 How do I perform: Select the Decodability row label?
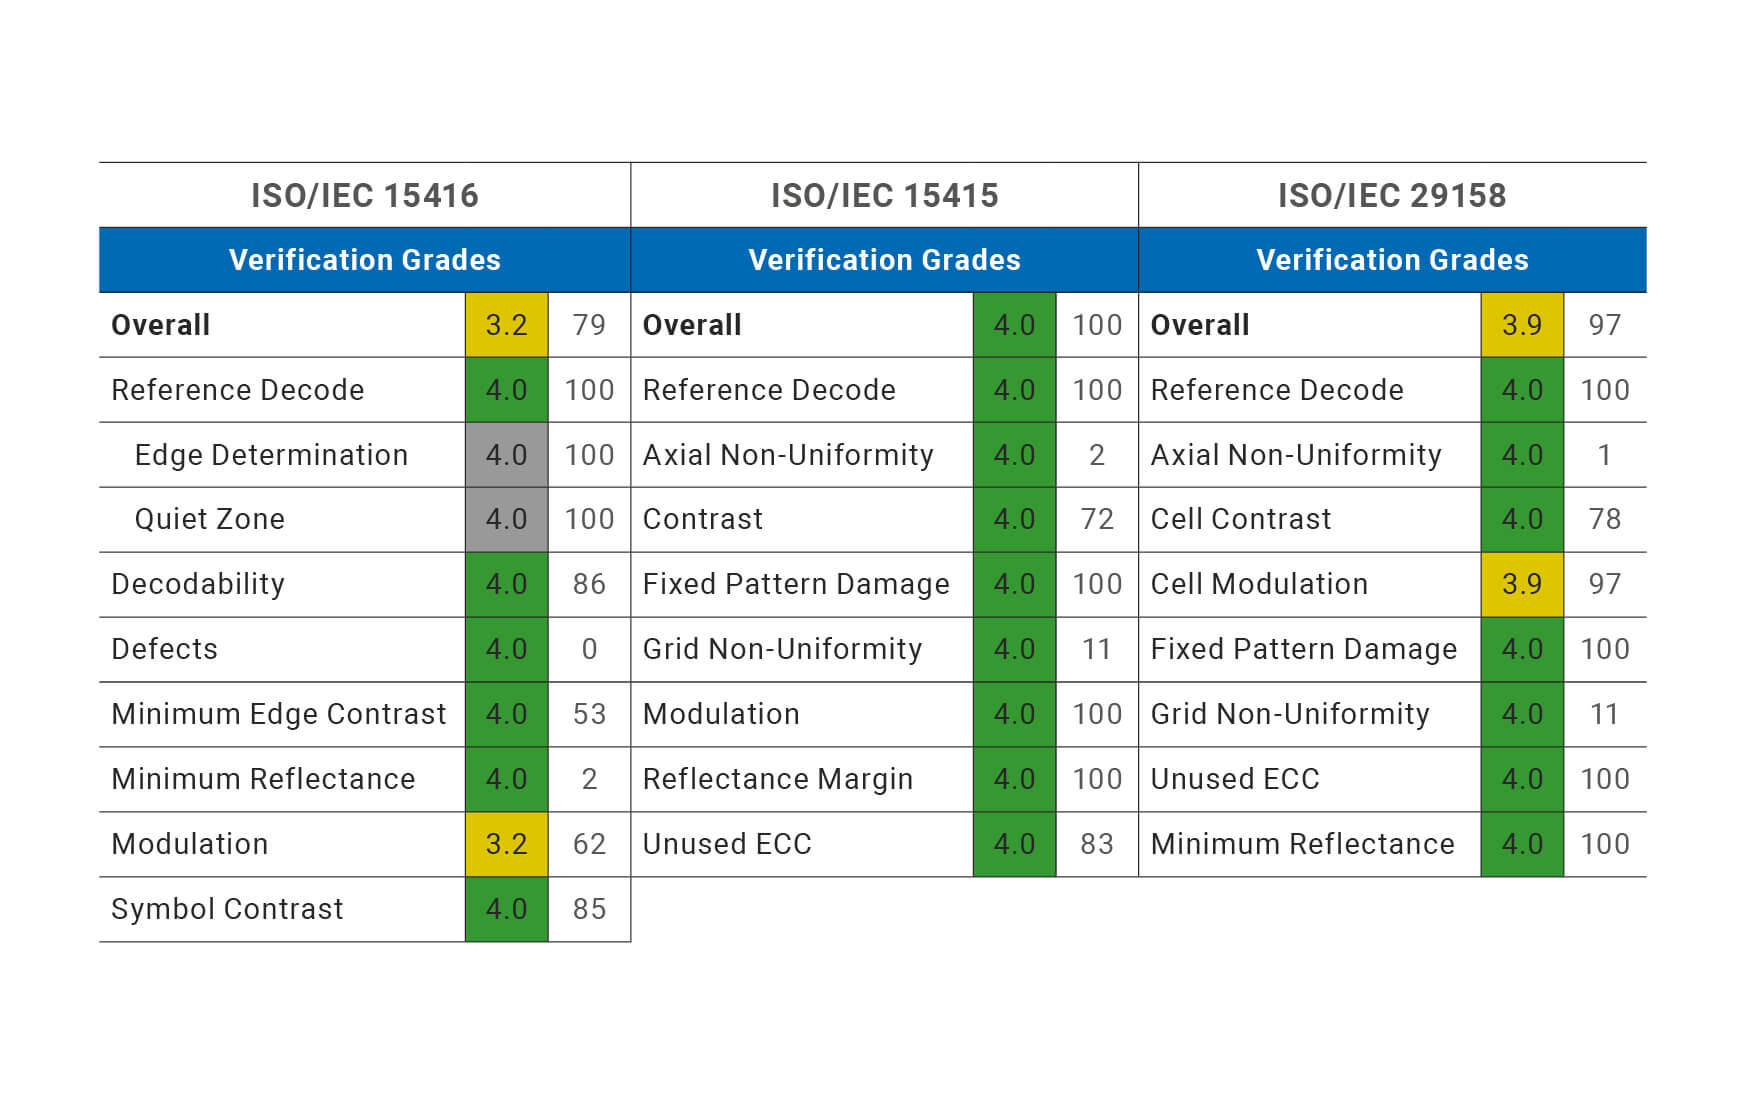tap(198, 584)
